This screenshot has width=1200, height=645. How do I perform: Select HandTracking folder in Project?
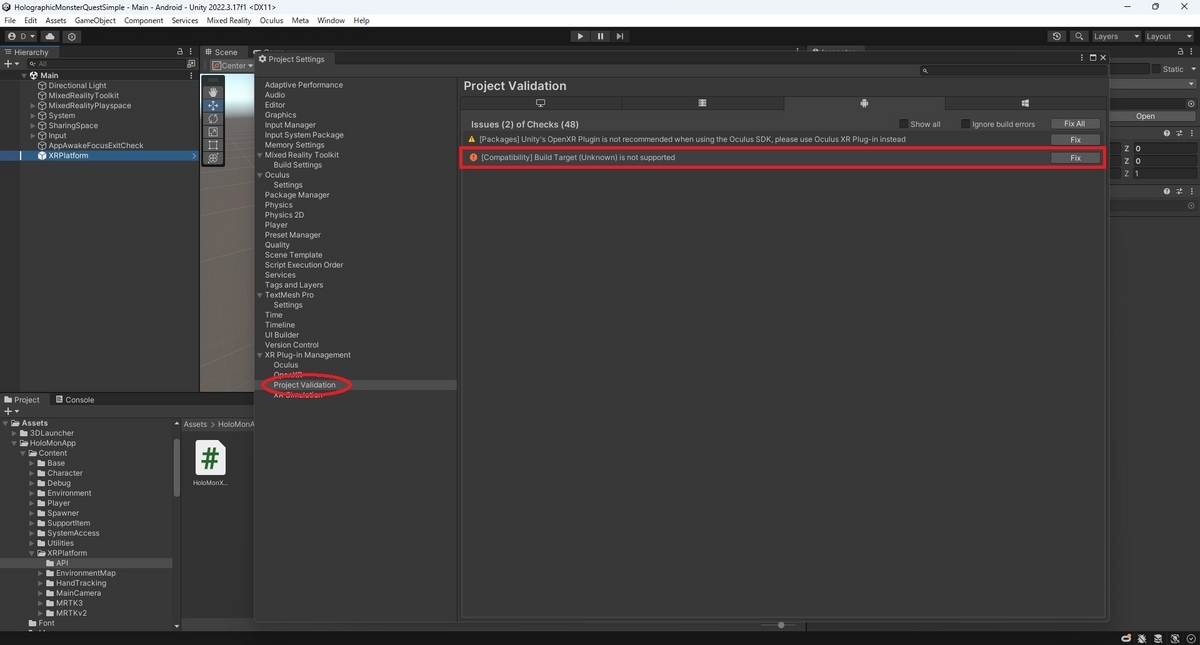pyautogui.click(x=81, y=583)
